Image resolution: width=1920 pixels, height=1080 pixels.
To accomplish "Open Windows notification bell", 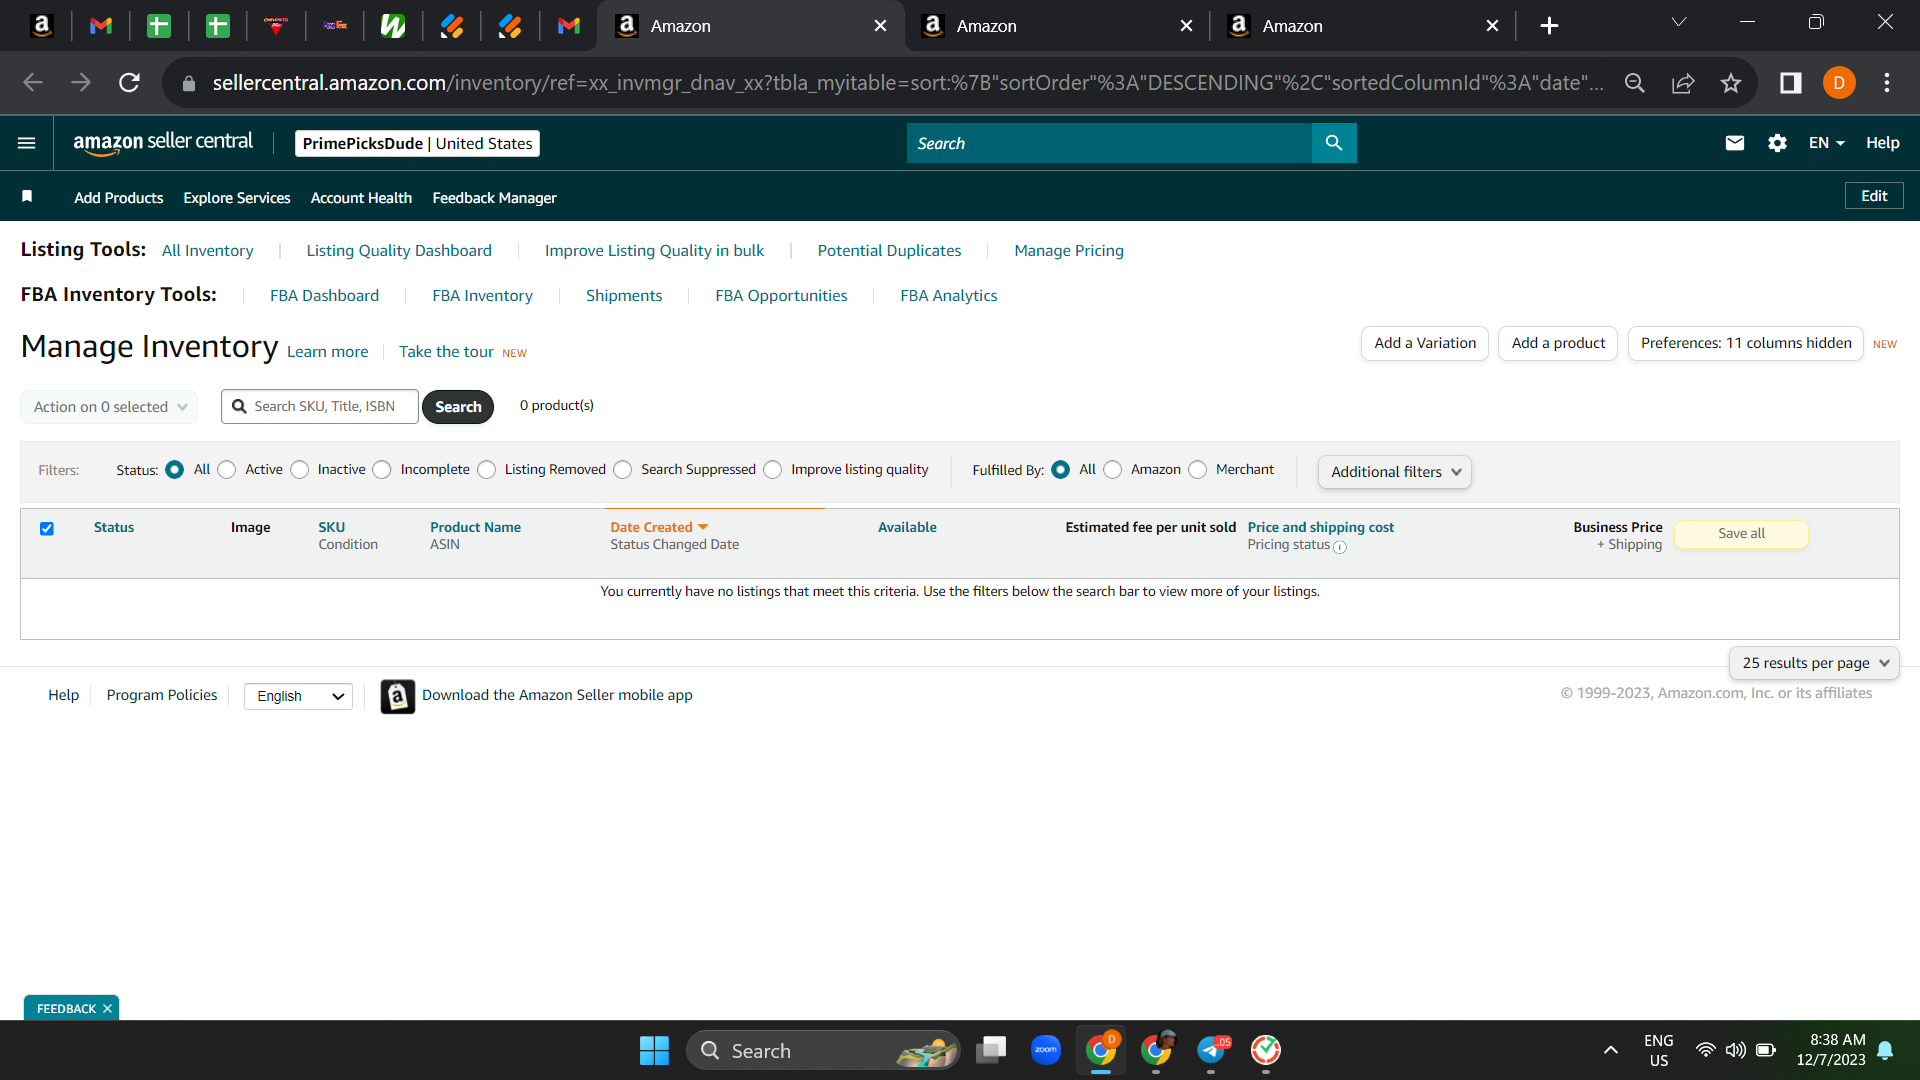I will pyautogui.click(x=1885, y=1050).
